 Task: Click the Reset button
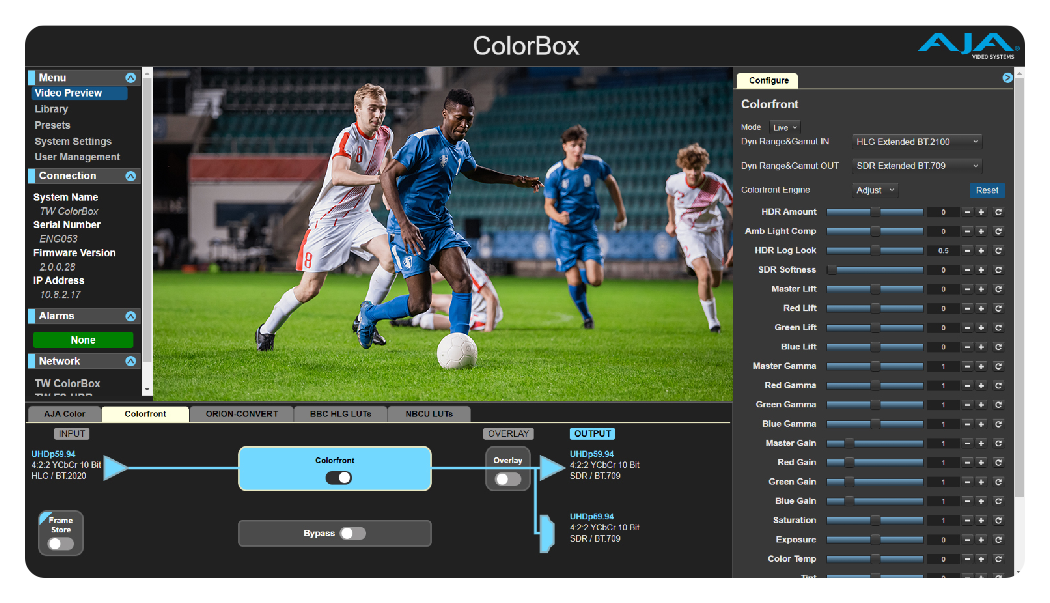(x=987, y=190)
